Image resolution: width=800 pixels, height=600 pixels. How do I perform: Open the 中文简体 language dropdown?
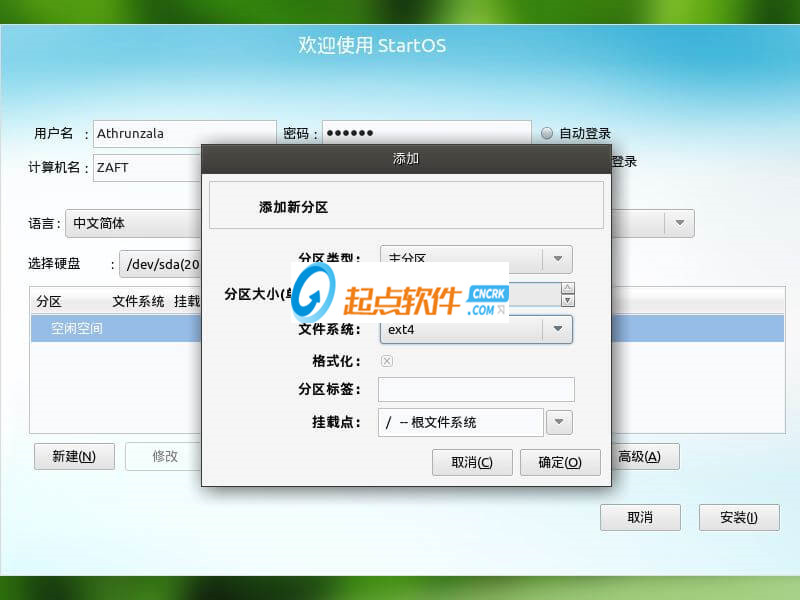coord(134,223)
